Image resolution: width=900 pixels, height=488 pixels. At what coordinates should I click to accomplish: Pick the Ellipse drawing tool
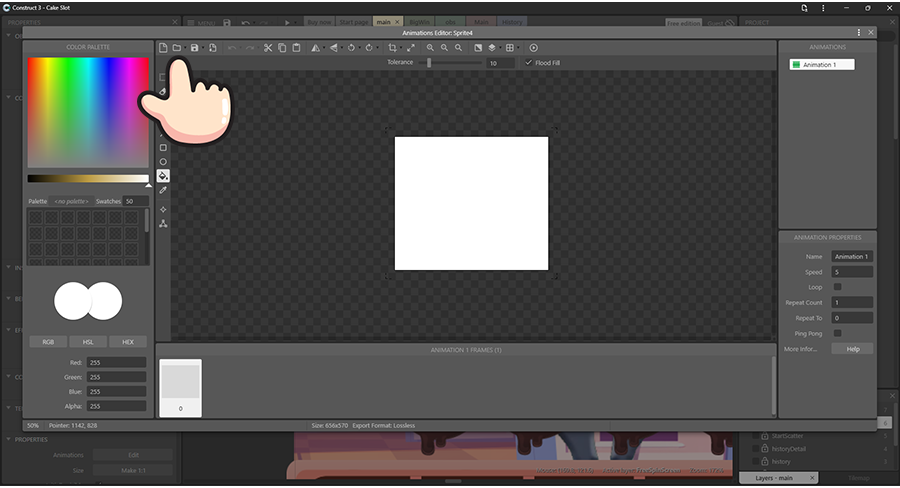[x=163, y=161]
